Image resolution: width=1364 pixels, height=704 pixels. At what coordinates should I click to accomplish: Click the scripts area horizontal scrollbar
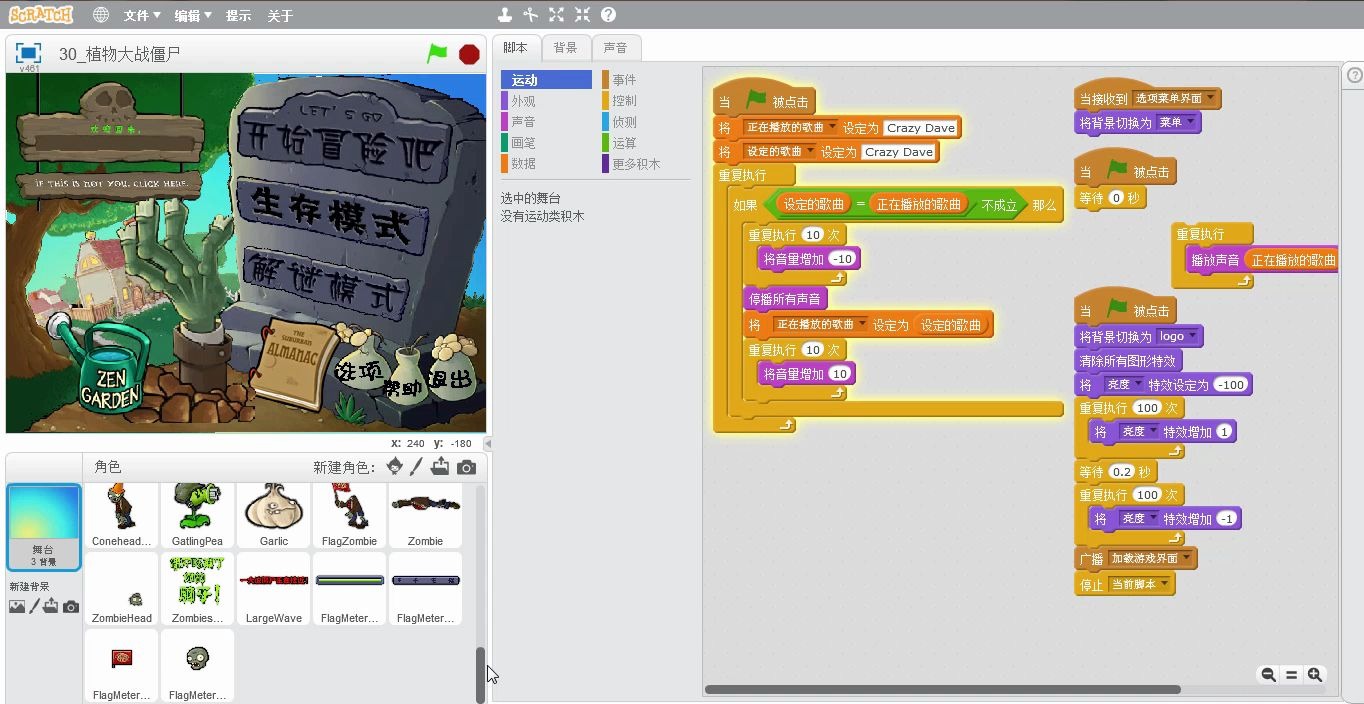point(942,689)
